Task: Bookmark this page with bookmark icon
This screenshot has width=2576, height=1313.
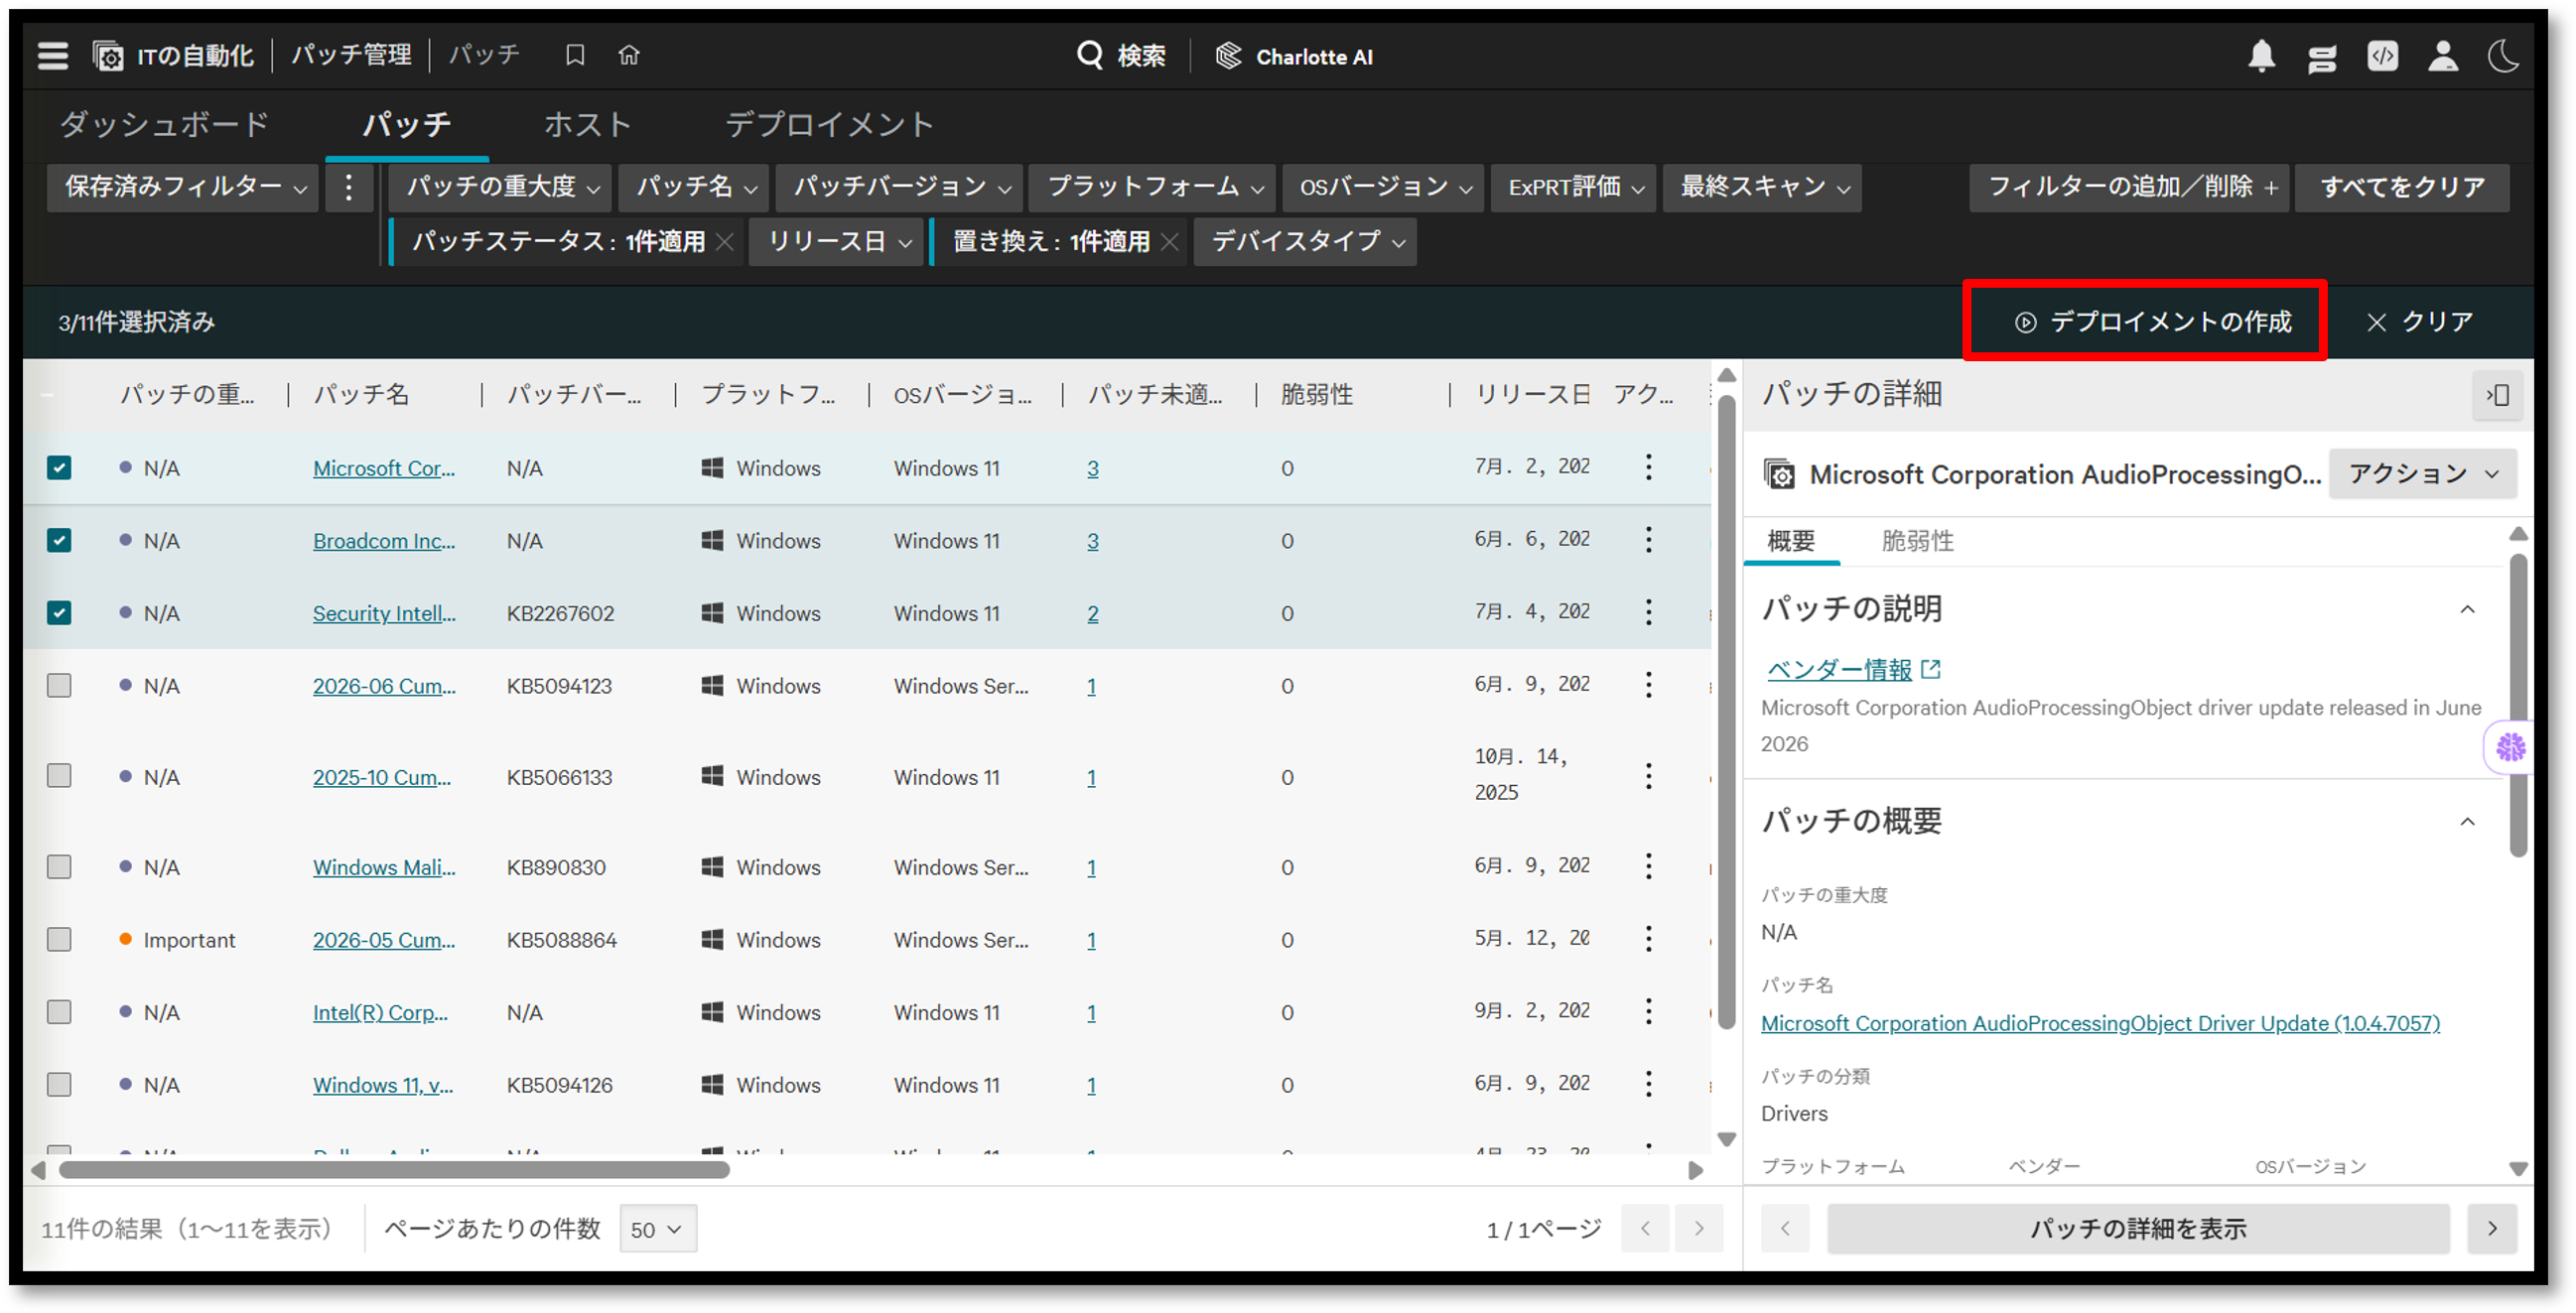Action: point(575,55)
